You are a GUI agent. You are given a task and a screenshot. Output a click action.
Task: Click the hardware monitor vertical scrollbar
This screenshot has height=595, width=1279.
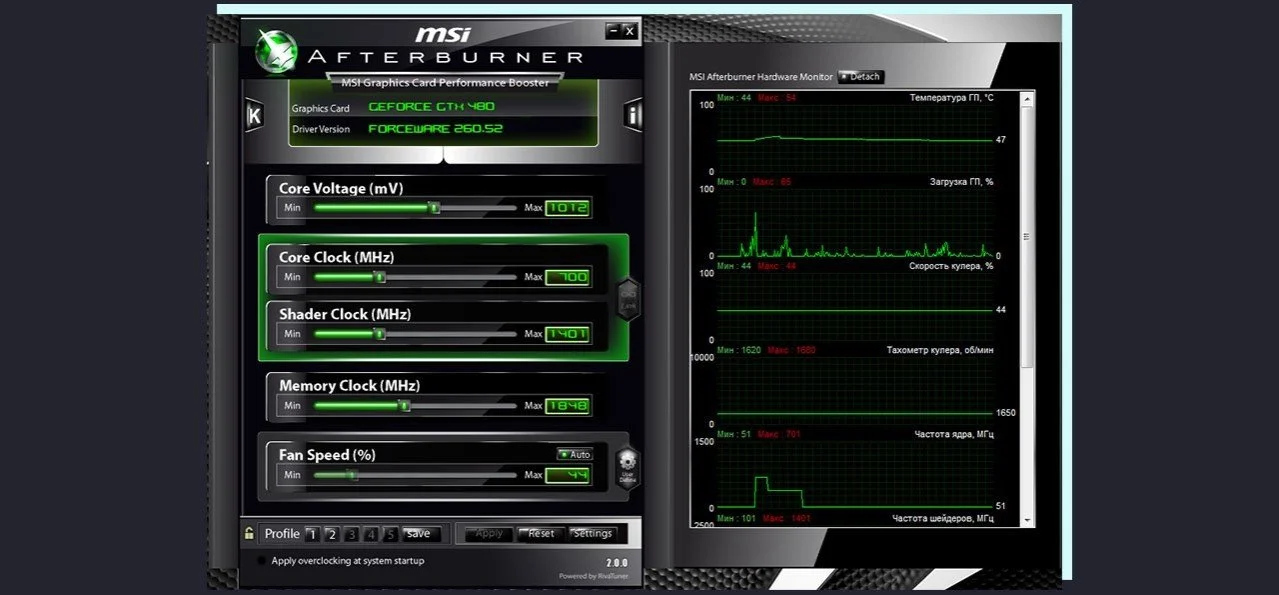pyautogui.click(x=1025, y=308)
